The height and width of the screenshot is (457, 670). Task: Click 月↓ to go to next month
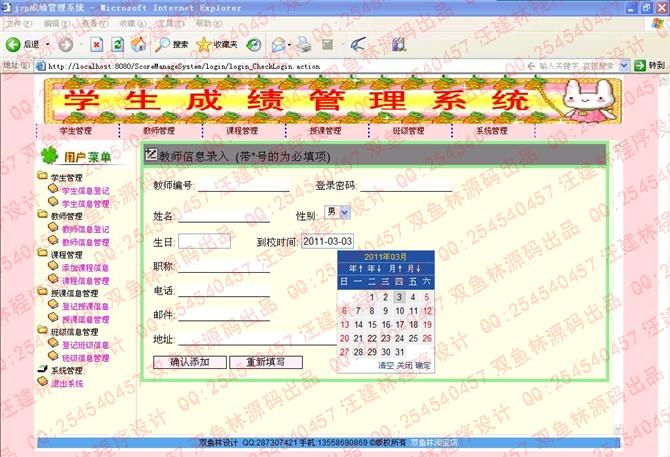click(x=414, y=269)
